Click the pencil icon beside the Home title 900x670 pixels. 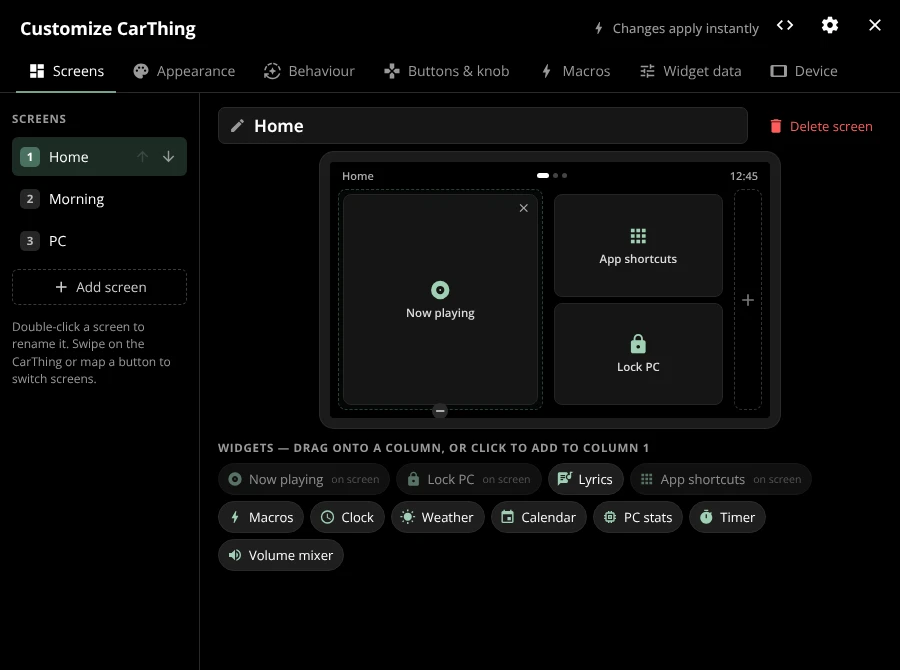(x=238, y=126)
